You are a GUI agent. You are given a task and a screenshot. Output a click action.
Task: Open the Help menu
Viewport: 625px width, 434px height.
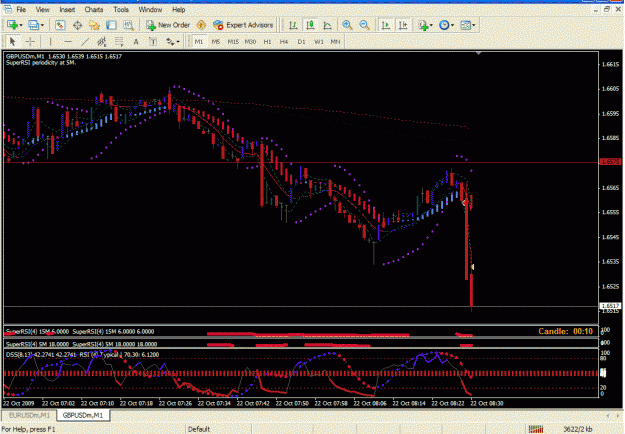click(x=179, y=10)
